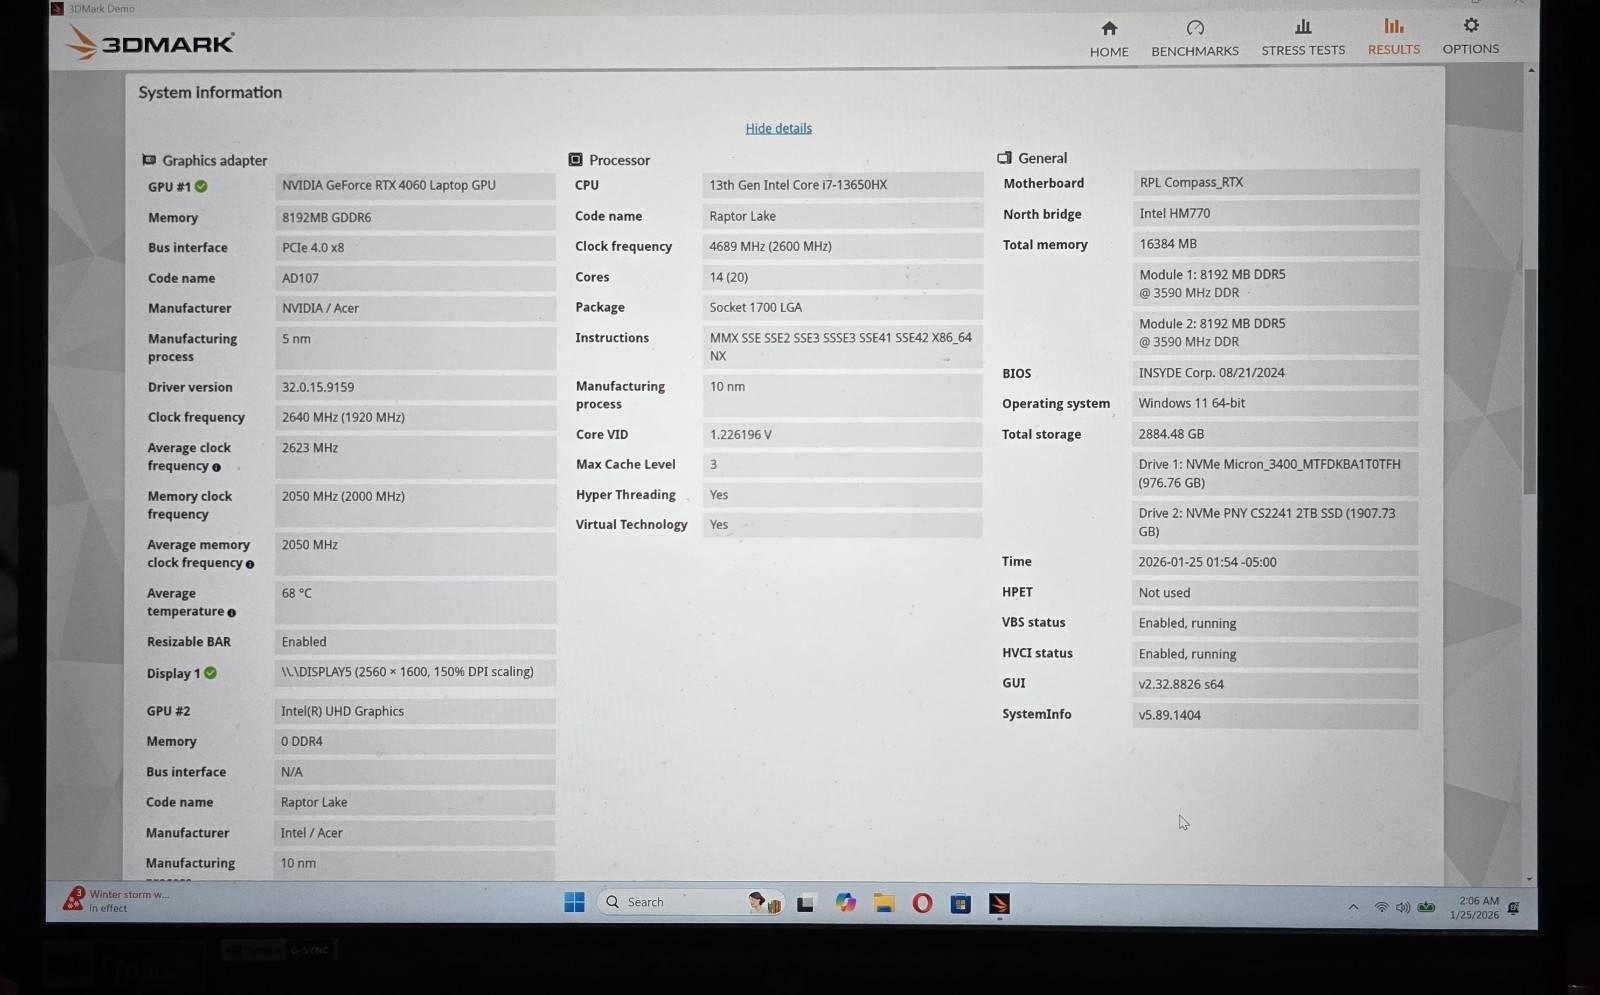Image resolution: width=1600 pixels, height=995 pixels.
Task: Open Winter storm weather widget
Action: coord(118,901)
